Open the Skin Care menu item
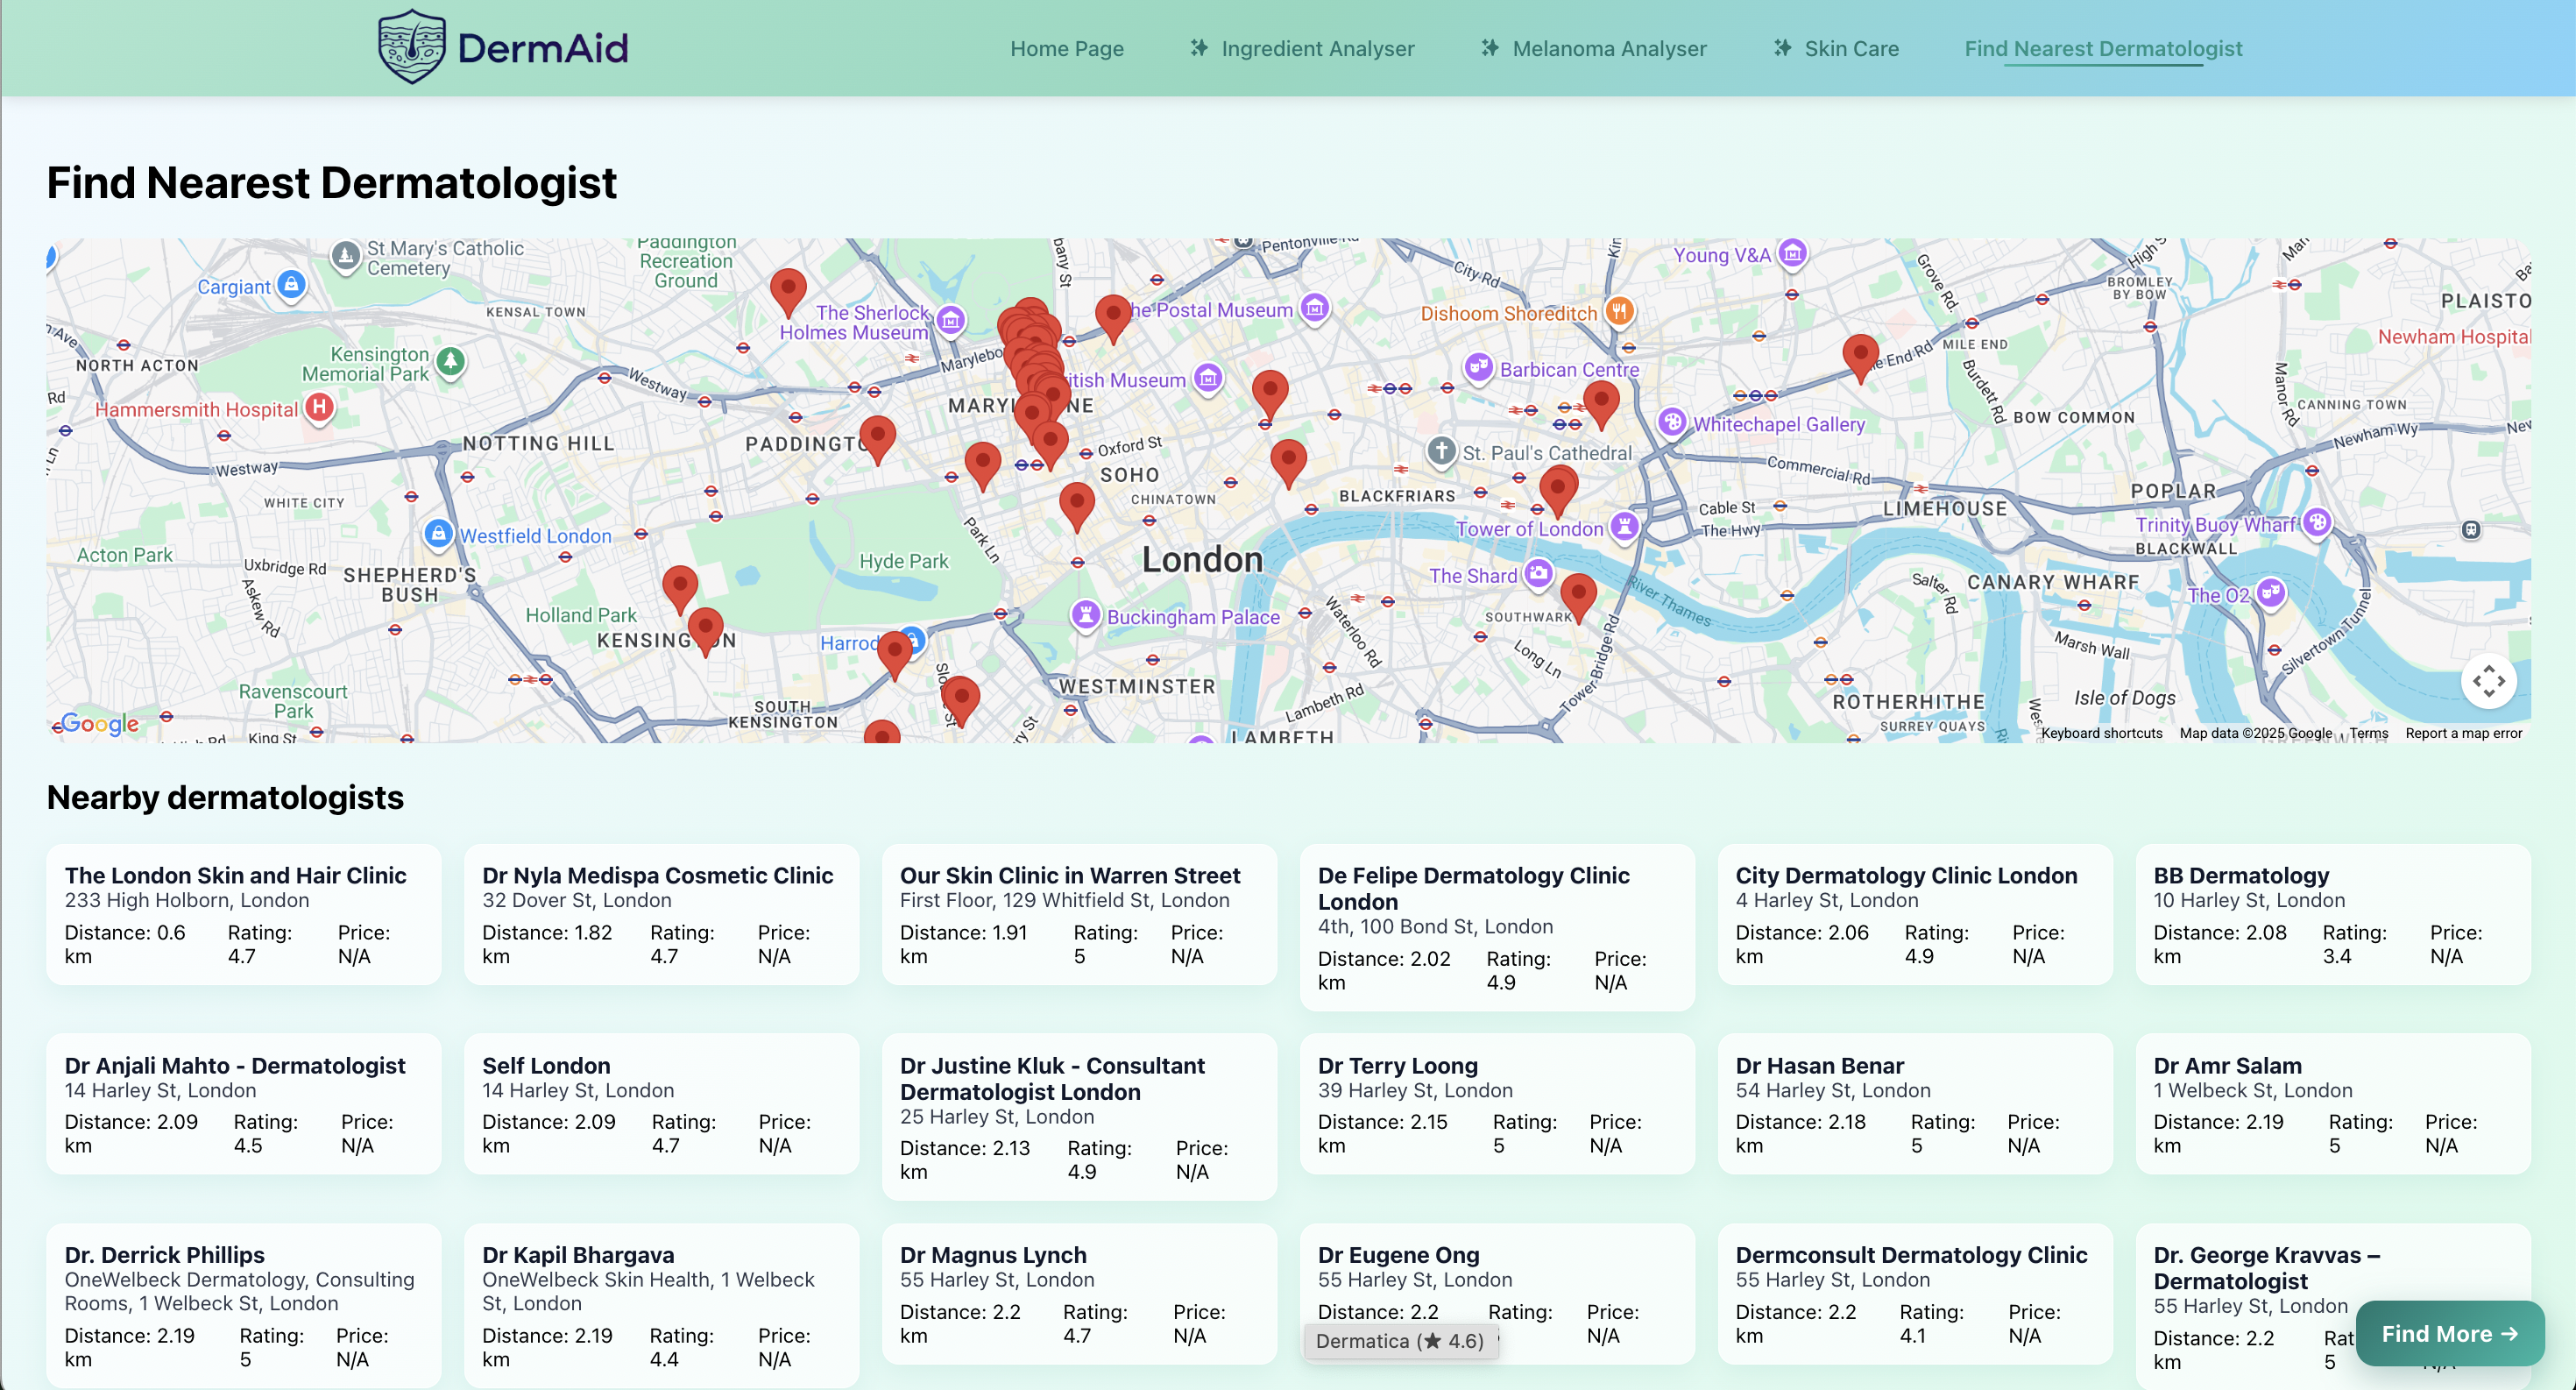This screenshot has width=2576, height=1390. tap(1850, 48)
